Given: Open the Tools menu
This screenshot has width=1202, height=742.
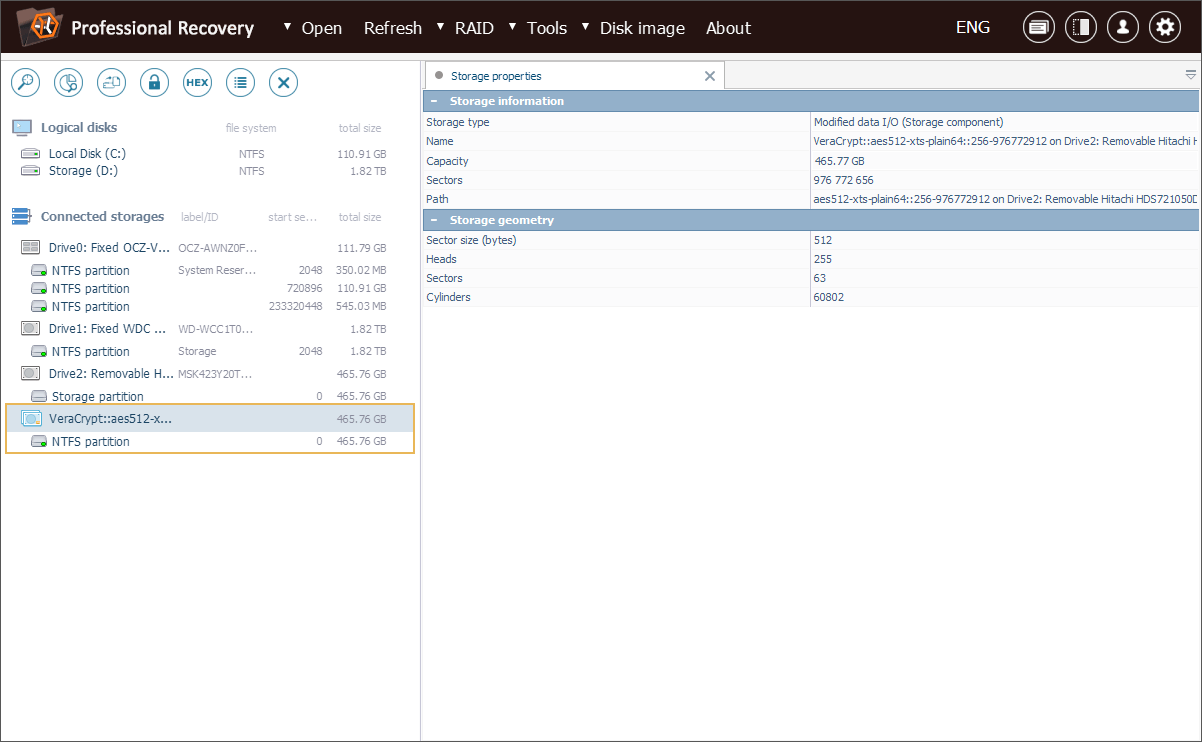Looking at the screenshot, I should coord(547,28).
